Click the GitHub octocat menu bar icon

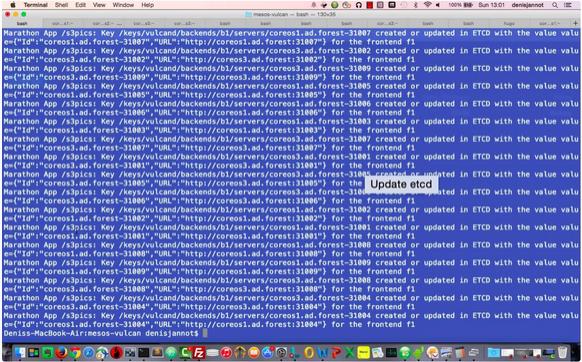point(359,5)
